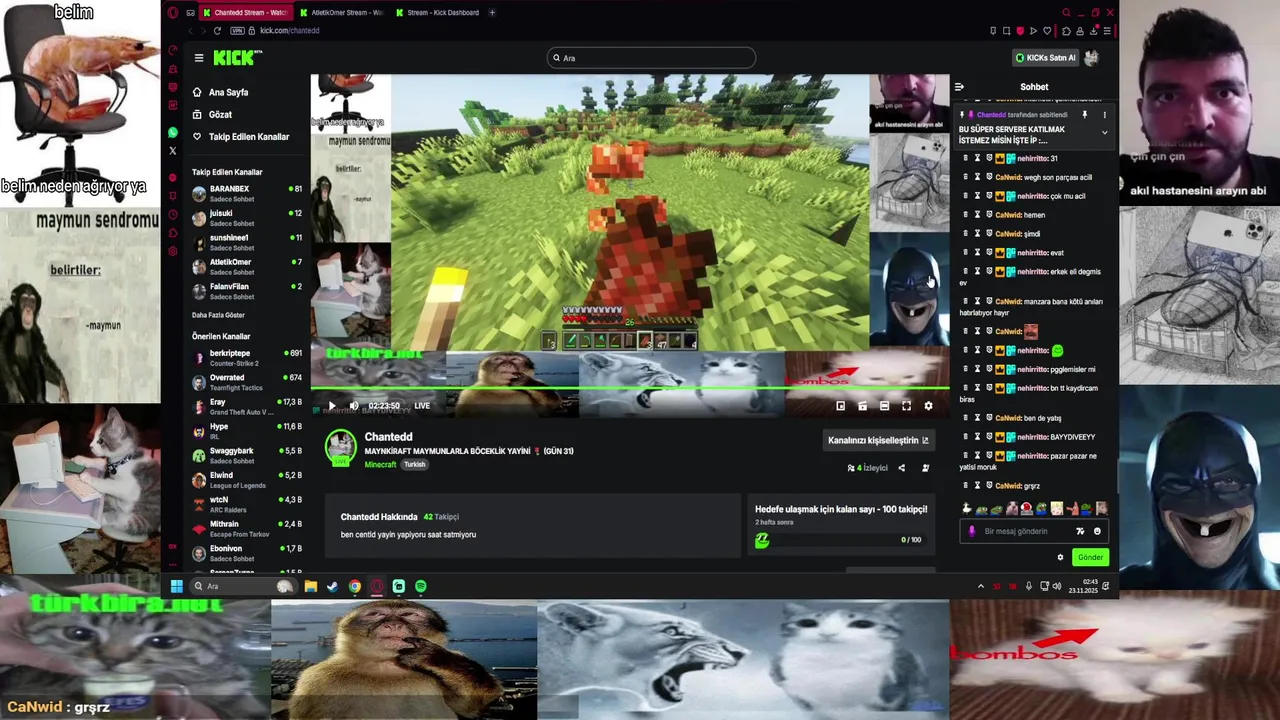Open juisuki channel
The height and width of the screenshot is (720, 1280).
[247, 218]
